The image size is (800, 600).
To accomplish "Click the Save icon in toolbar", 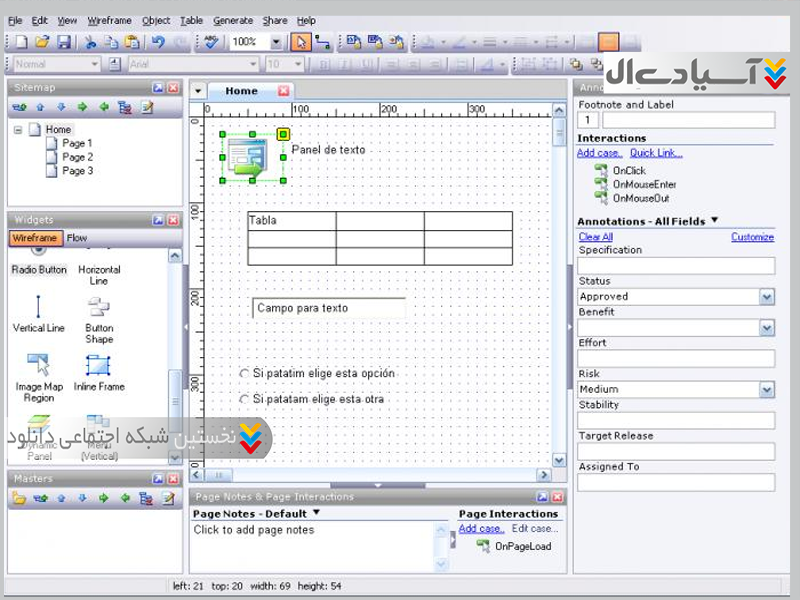I will point(64,42).
